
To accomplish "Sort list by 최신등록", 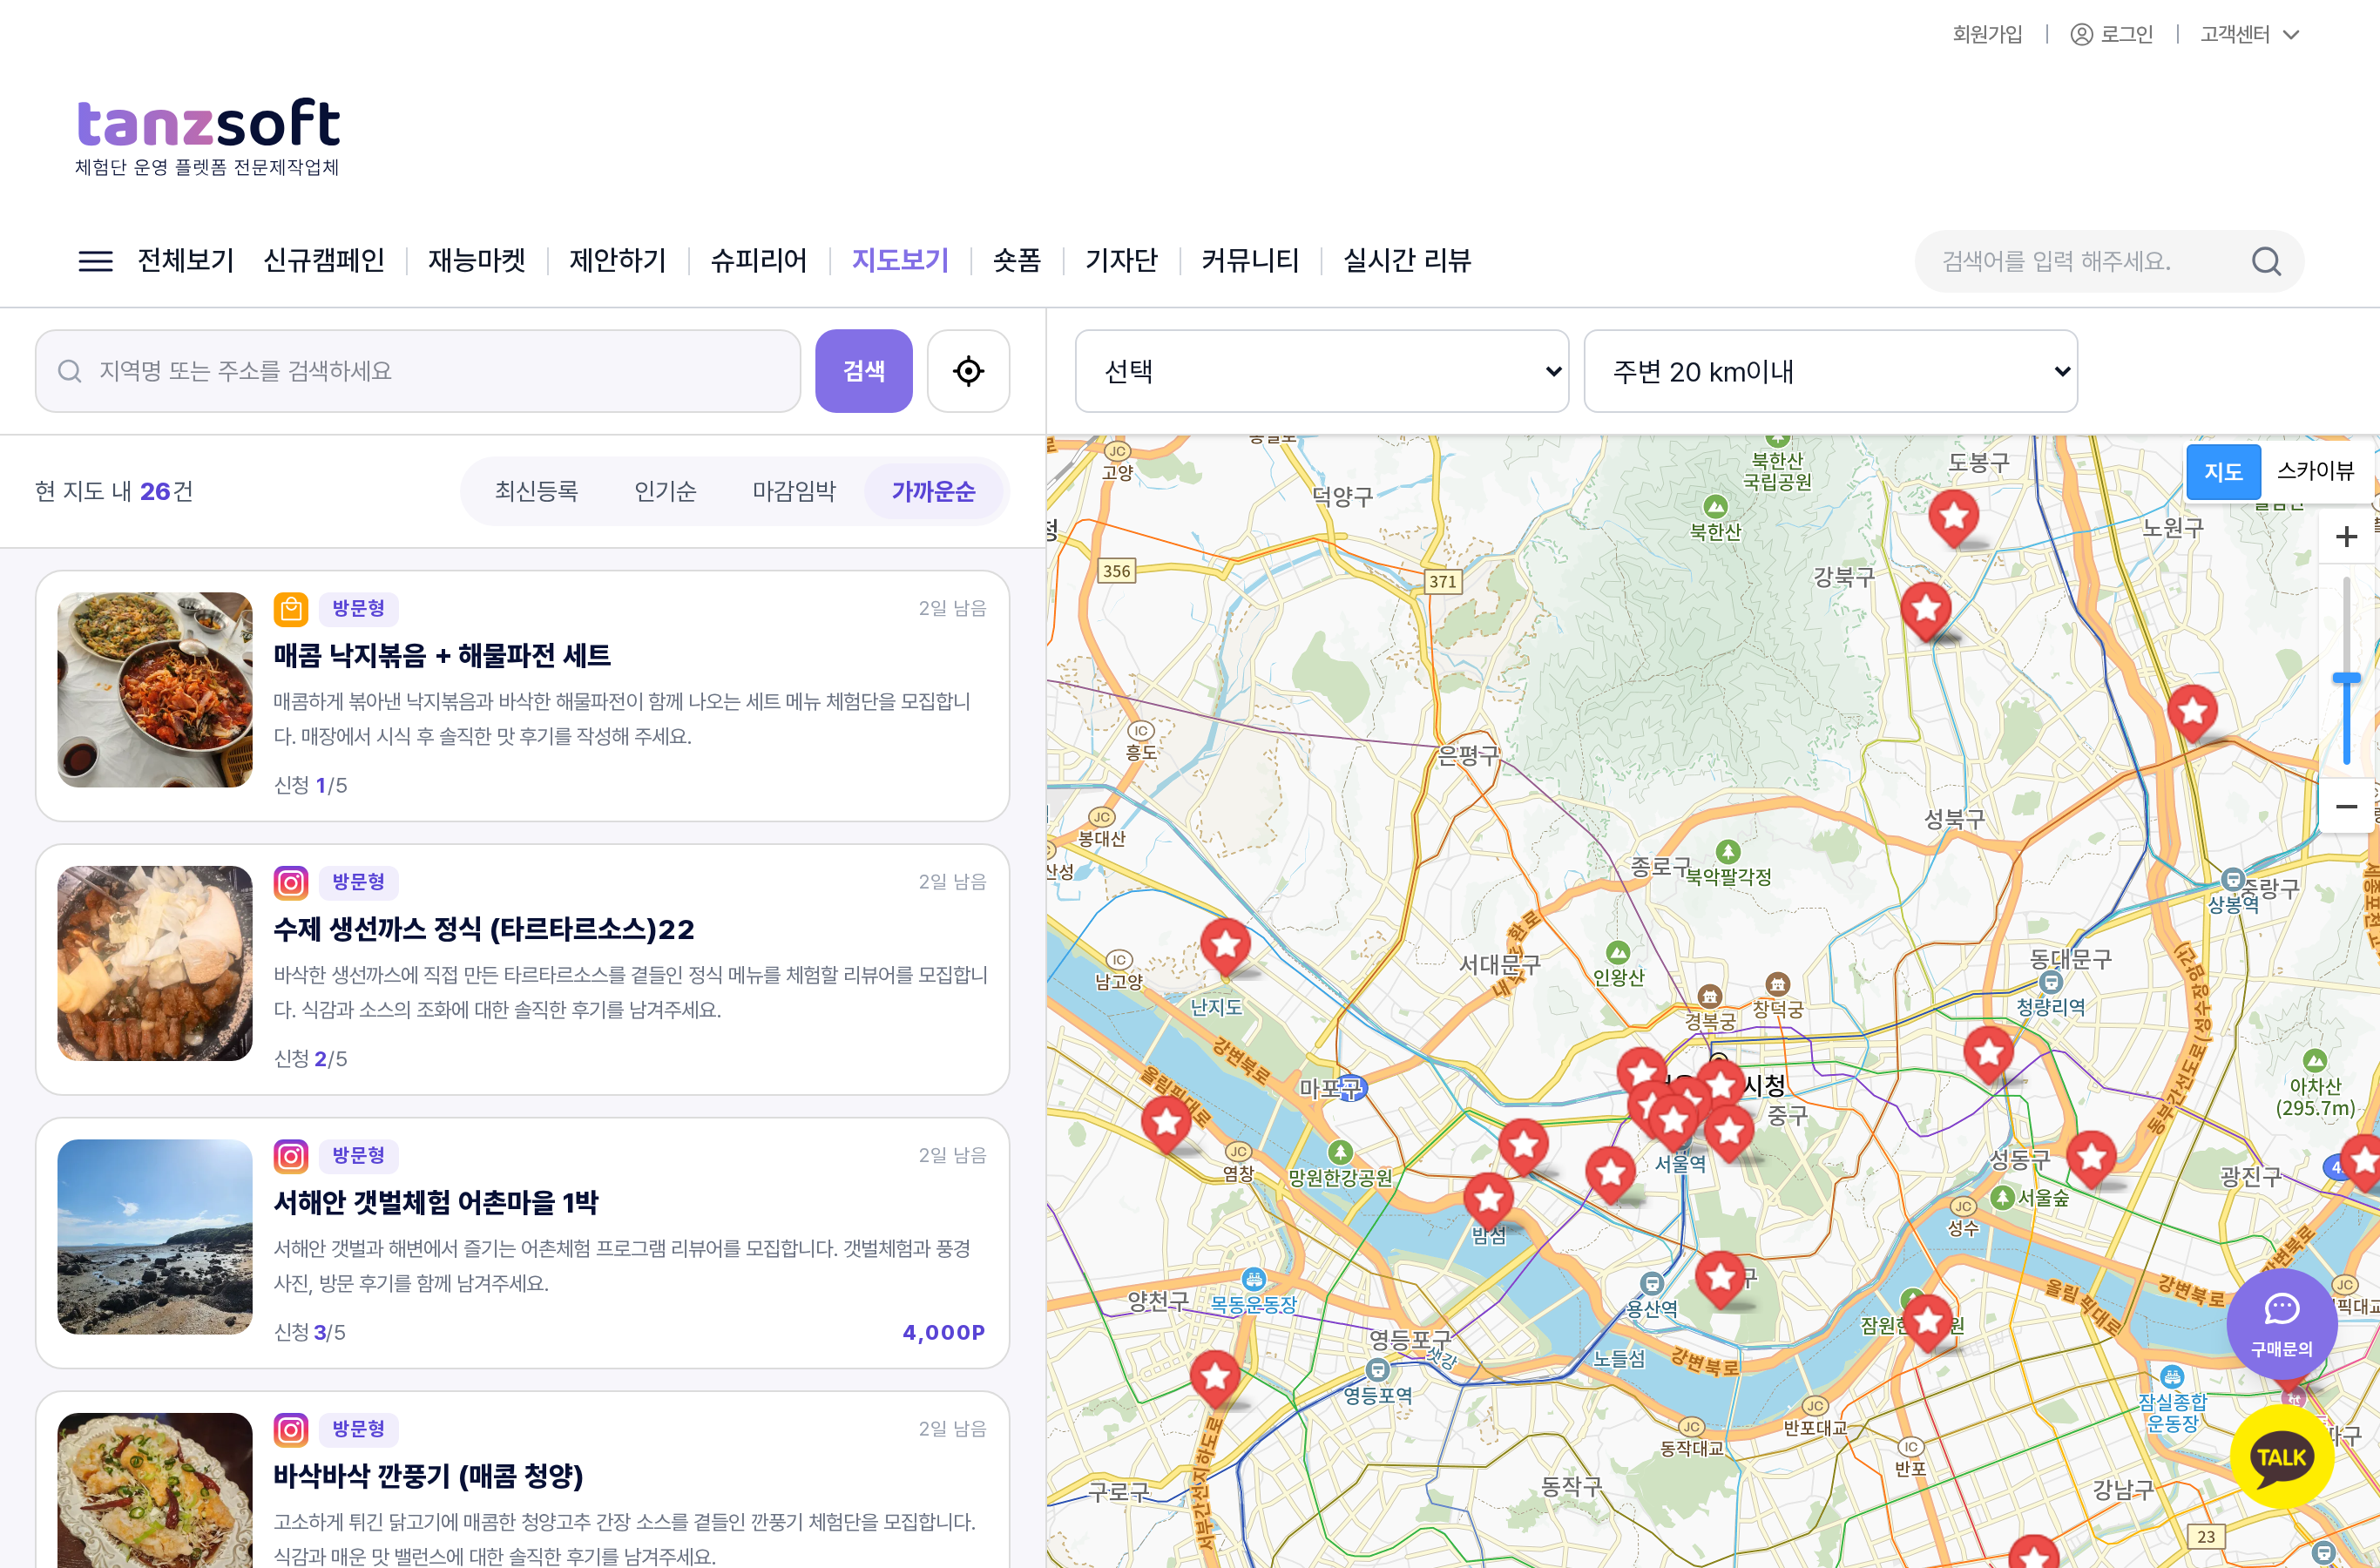I will (x=536, y=491).
